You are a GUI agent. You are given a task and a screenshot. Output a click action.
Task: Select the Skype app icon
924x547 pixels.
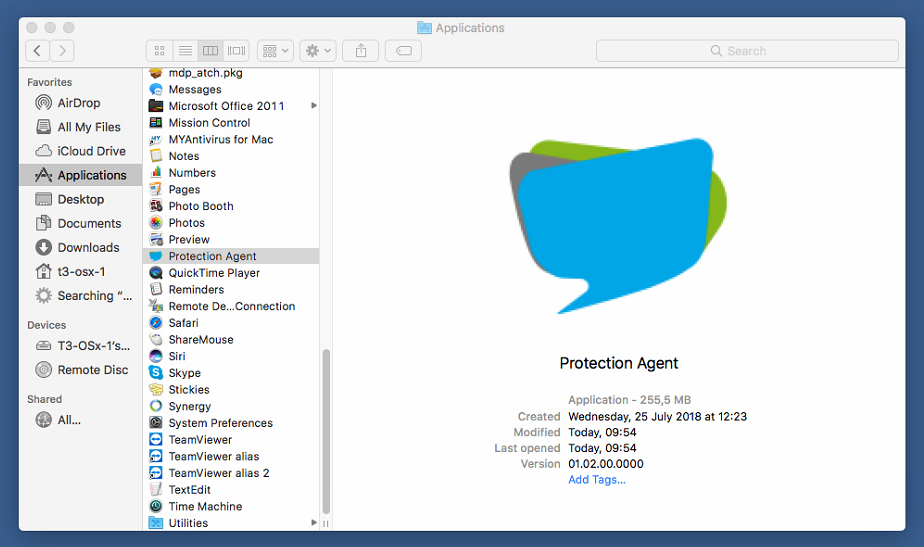(156, 373)
